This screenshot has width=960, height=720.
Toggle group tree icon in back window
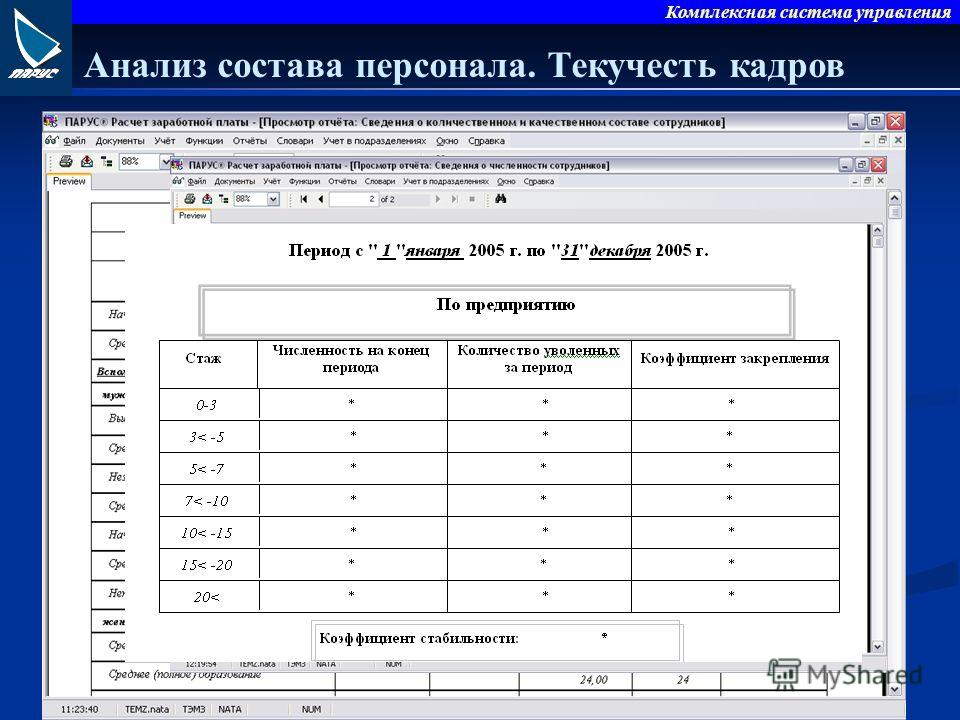point(107,162)
